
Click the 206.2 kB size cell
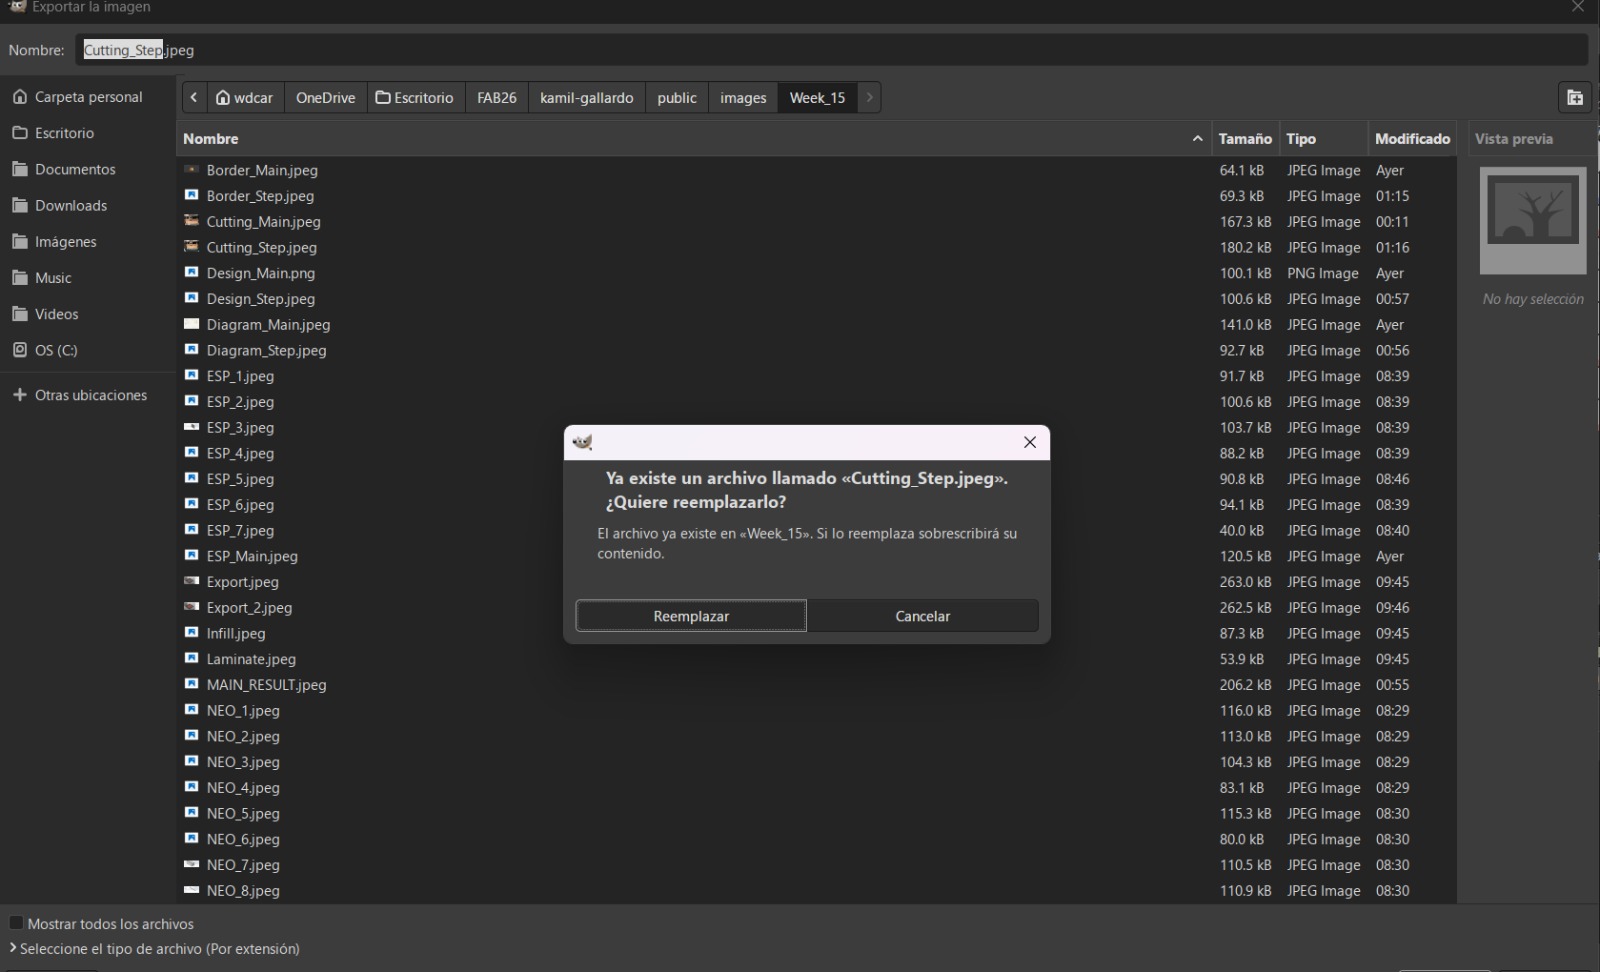coord(1245,685)
